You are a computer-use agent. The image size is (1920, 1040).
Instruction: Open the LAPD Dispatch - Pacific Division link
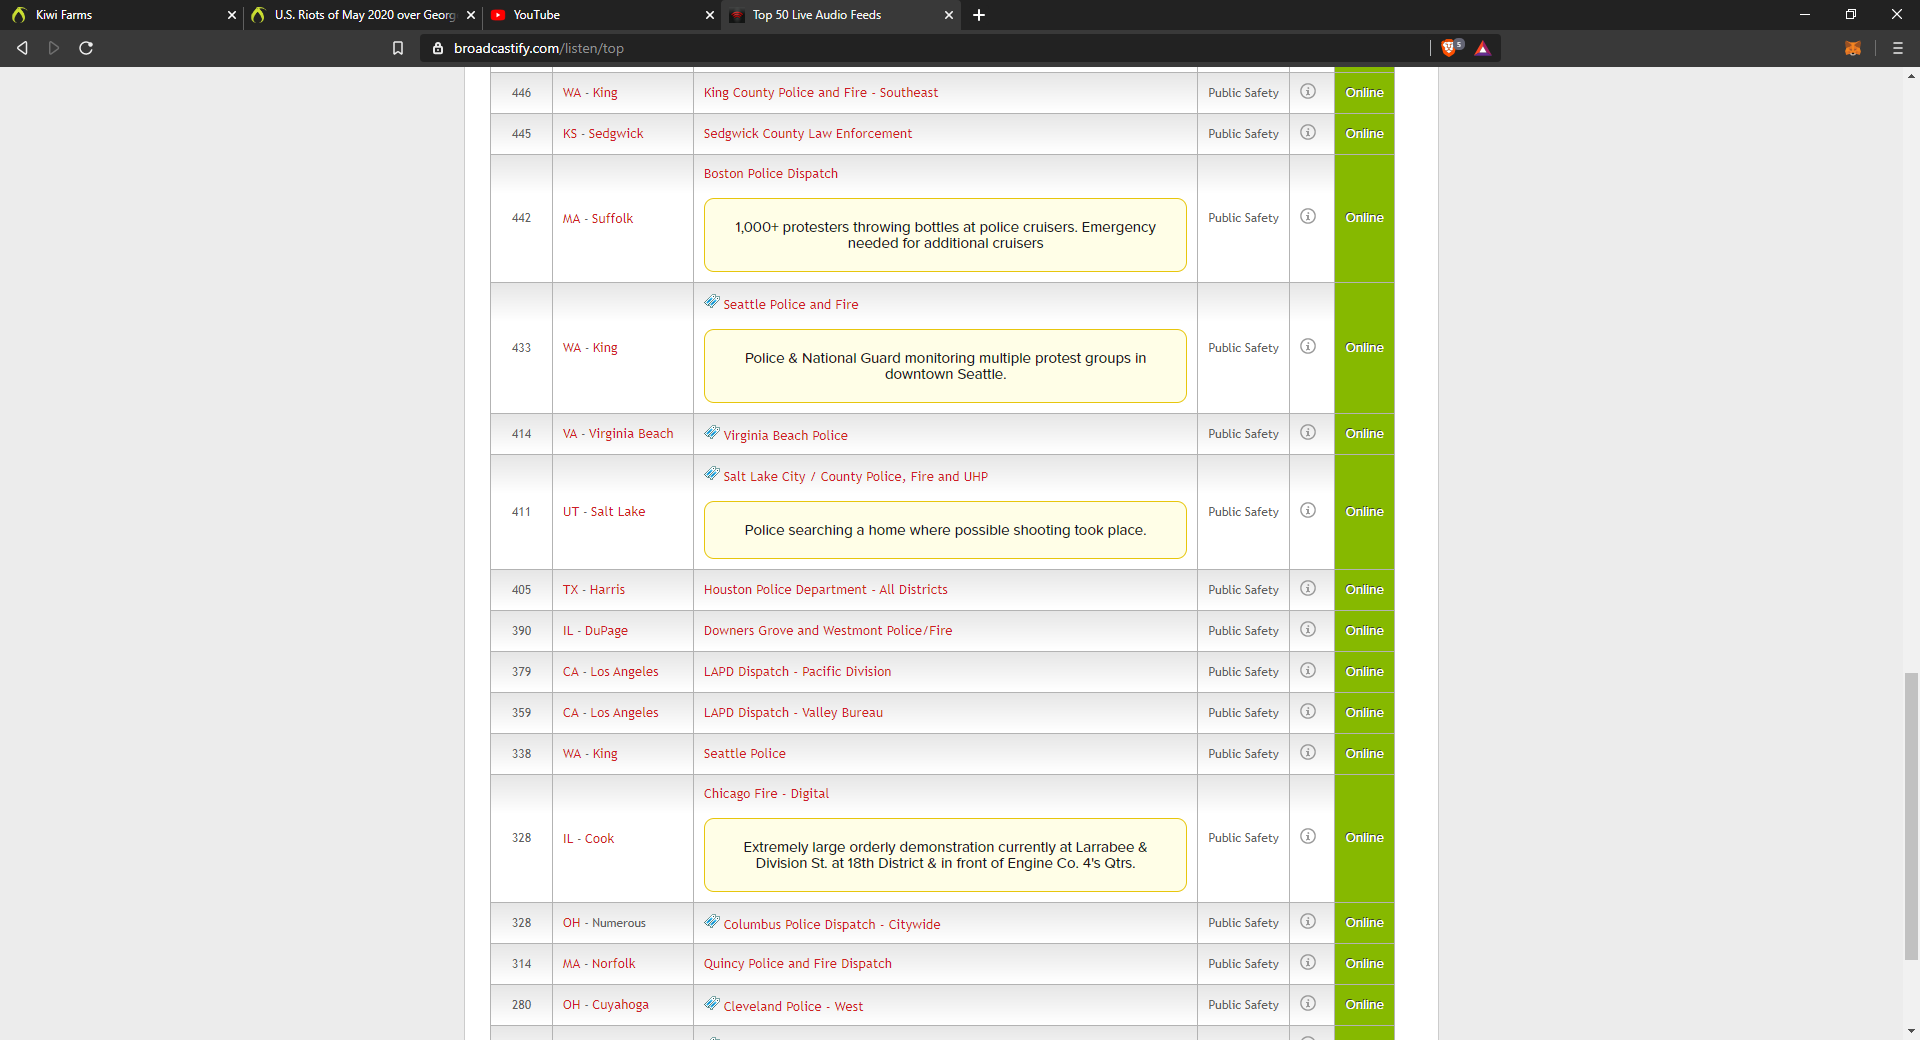[797, 672]
